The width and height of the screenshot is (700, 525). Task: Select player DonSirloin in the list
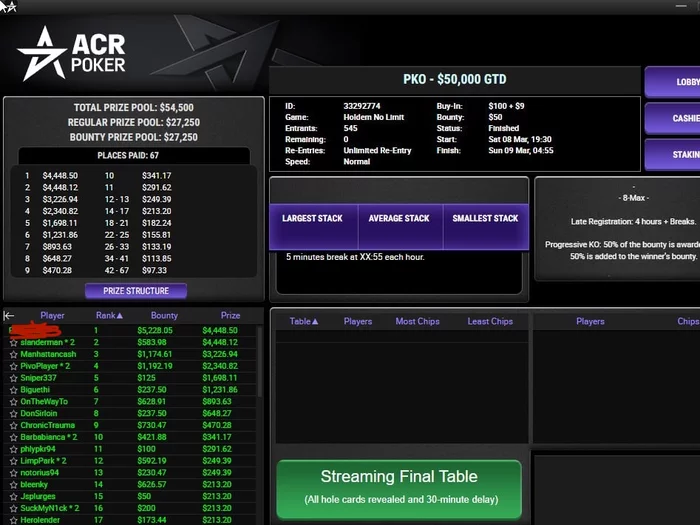click(39, 413)
